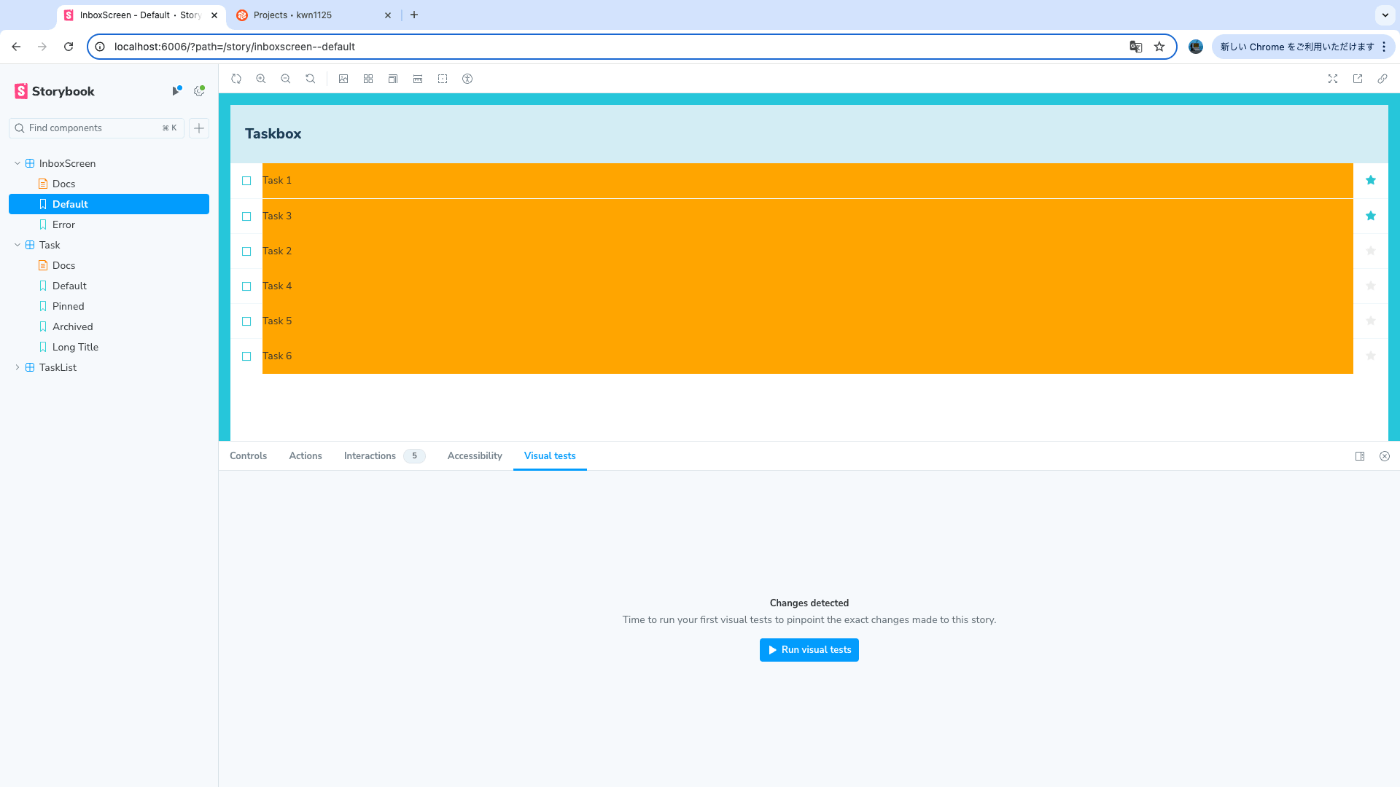Pin star for Task 2
This screenshot has height=787, width=1400.
(1371, 250)
